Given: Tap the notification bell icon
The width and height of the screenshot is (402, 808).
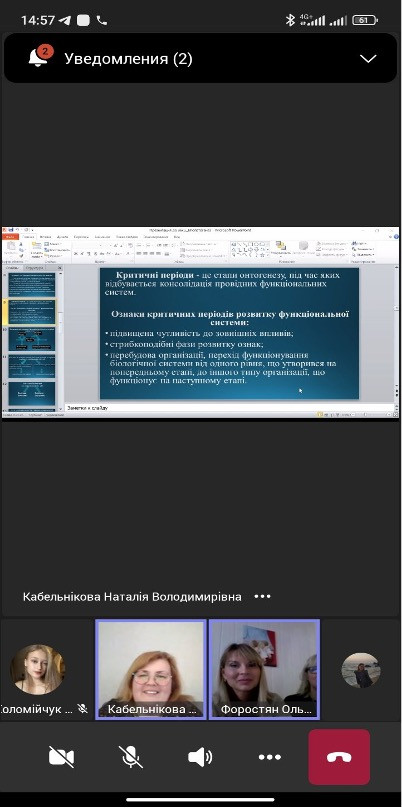Looking at the screenshot, I should tap(38, 57).
